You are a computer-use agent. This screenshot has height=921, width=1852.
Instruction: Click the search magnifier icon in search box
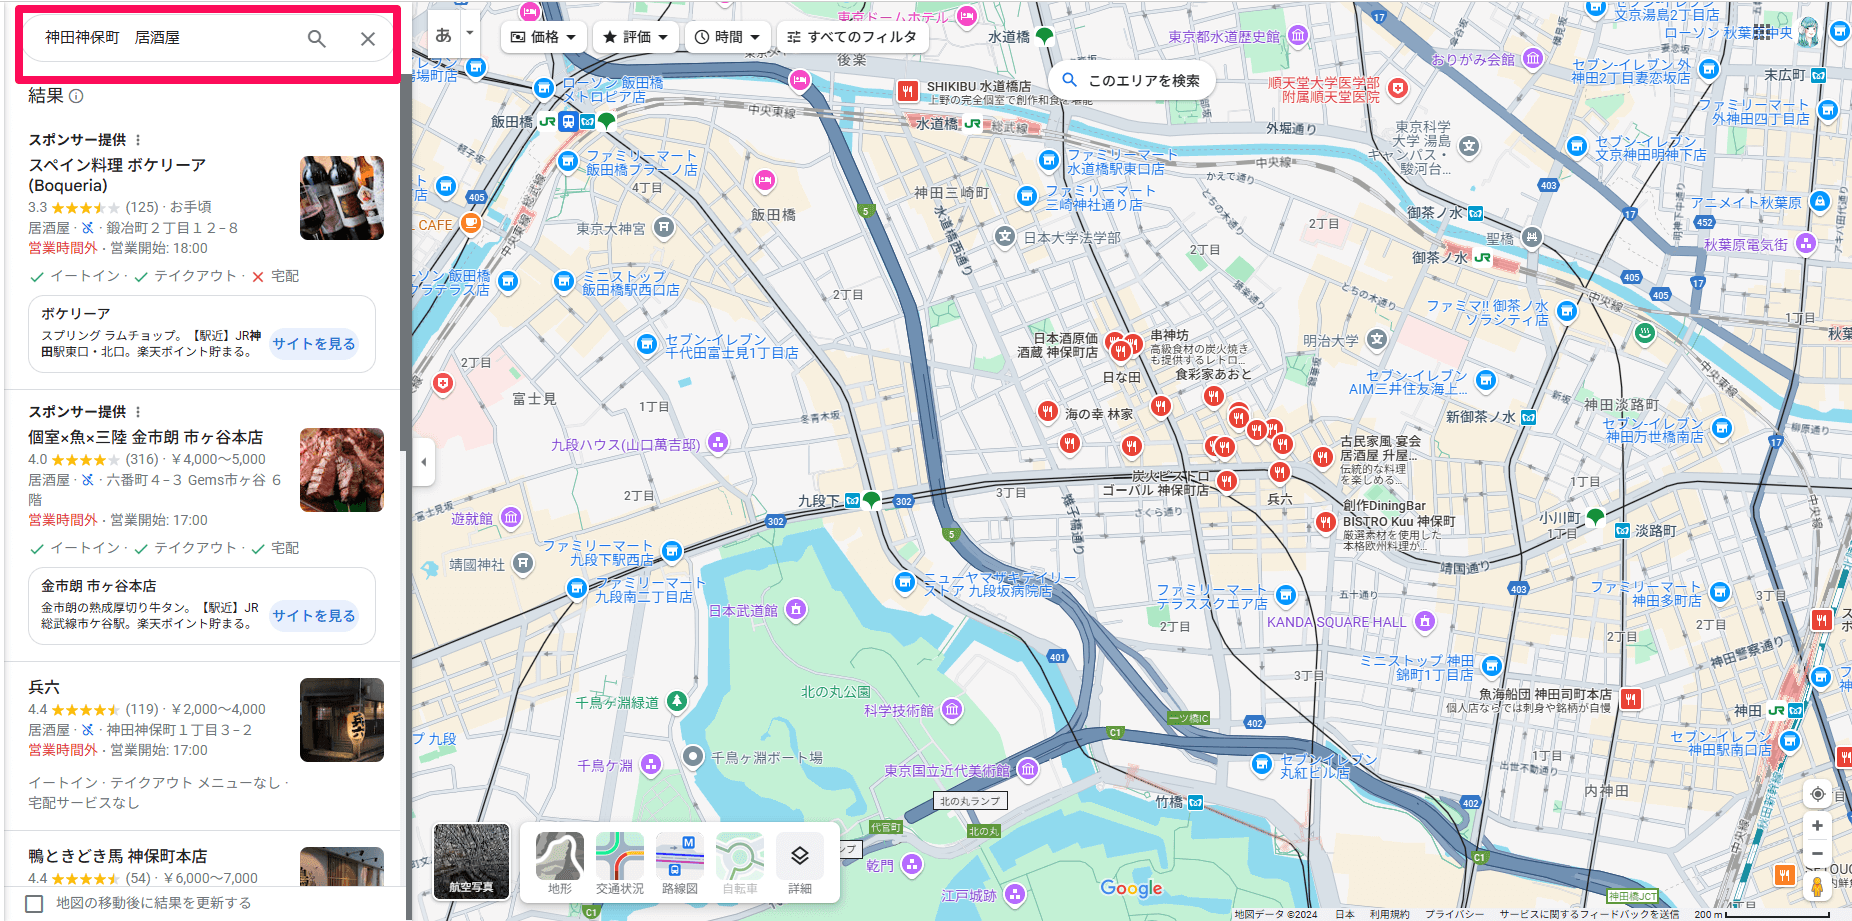pyautogui.click(x=316, y=39)
